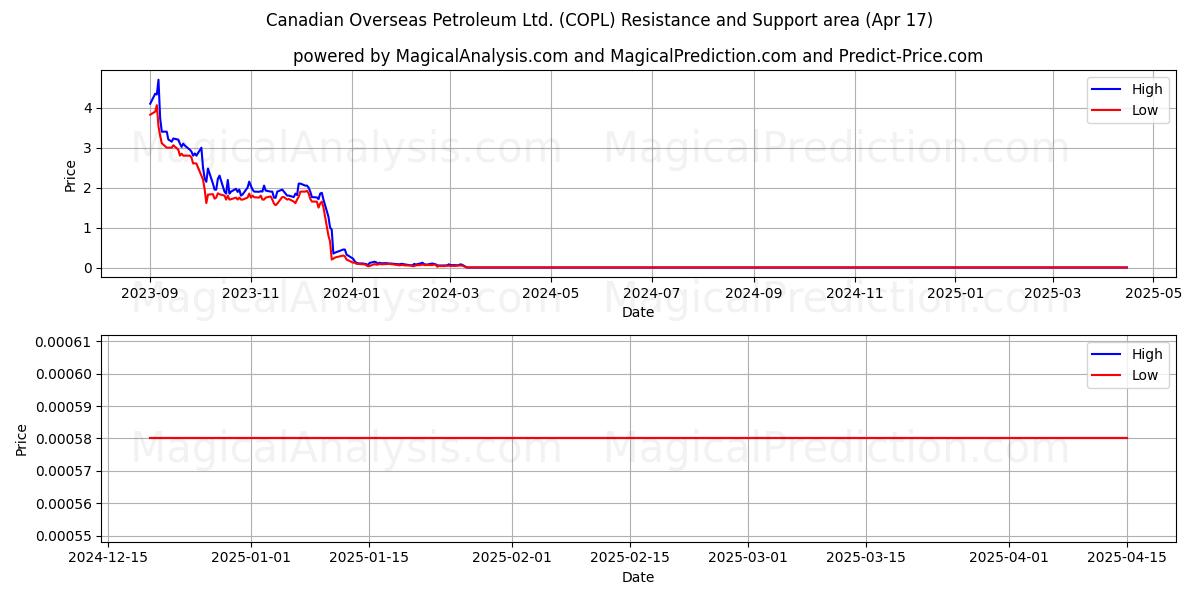Image resolution: width=1200 pixels, height=600 pixels.
Task: Click the 2024-11 date tick label
Action: (856, 292)
